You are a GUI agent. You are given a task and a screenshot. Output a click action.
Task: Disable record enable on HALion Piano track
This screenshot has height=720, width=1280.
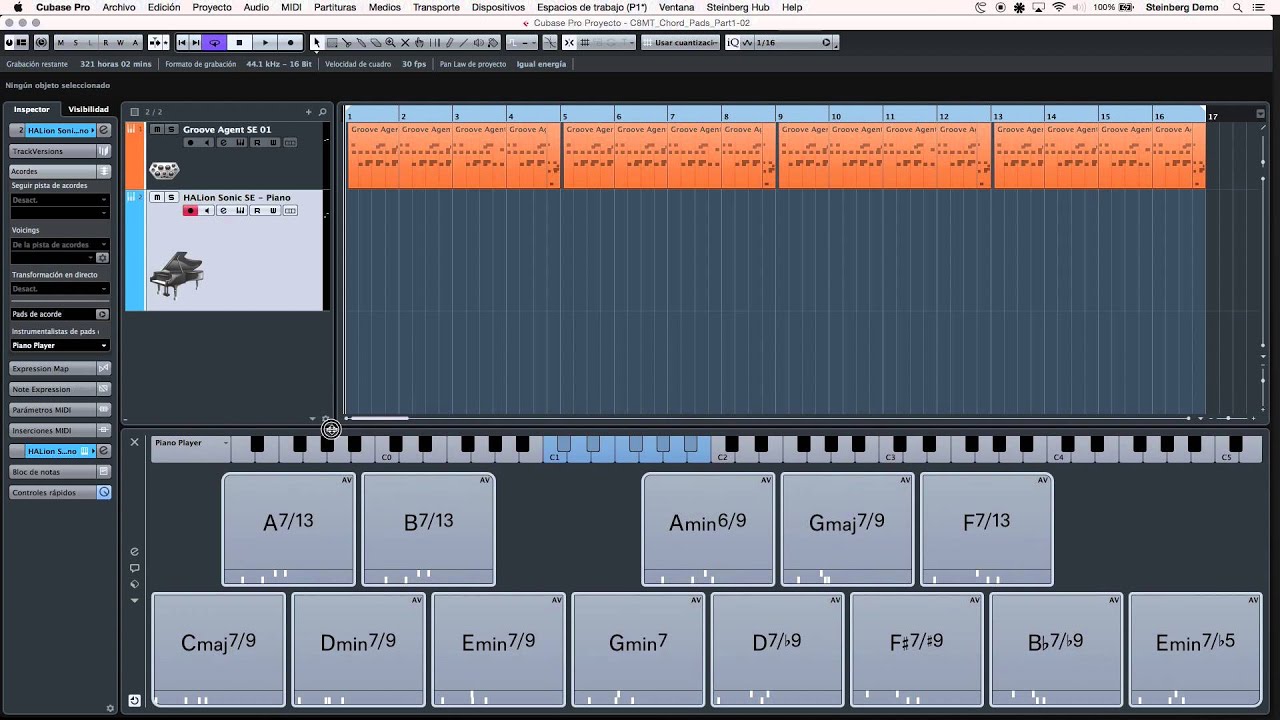(190, 211)
